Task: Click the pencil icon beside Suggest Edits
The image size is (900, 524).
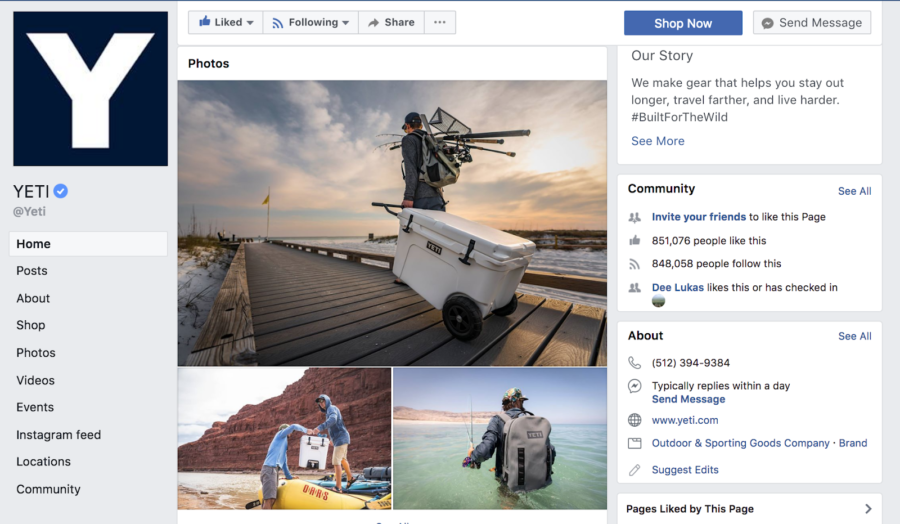Action: pyautogui.click(x=634, y=470)
